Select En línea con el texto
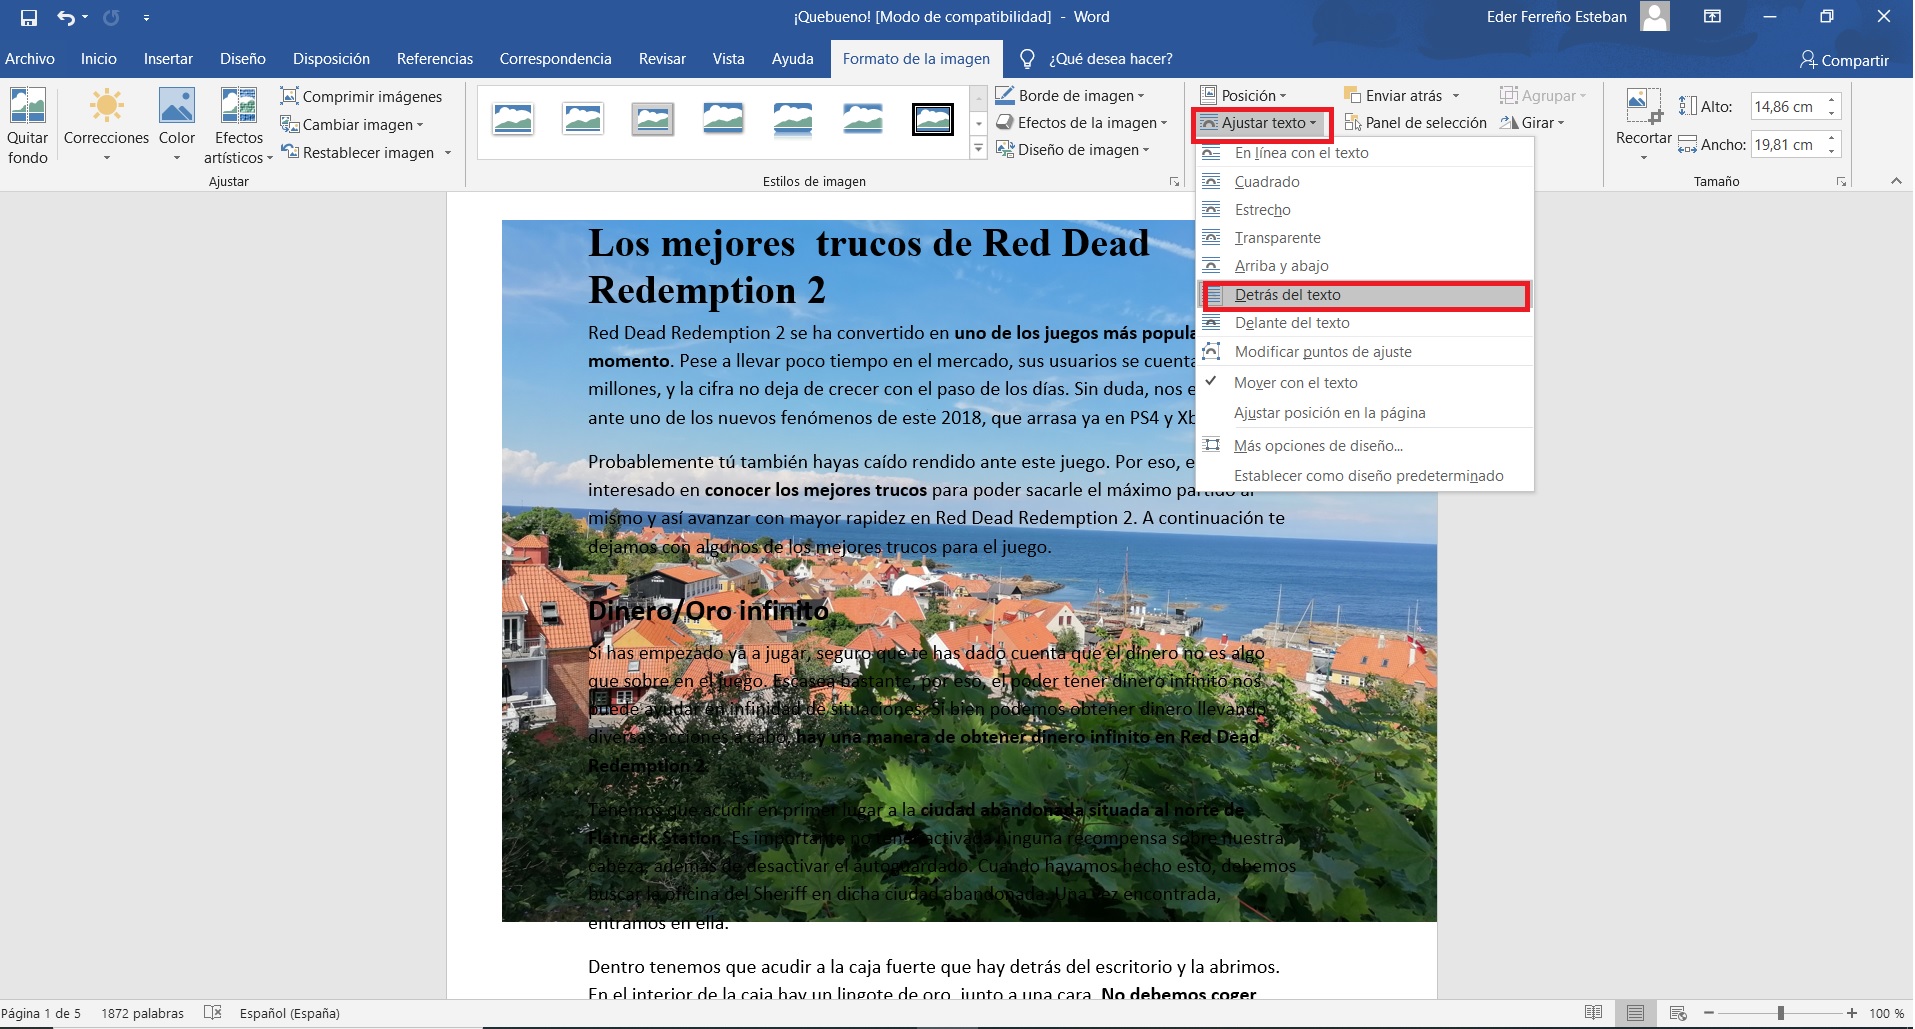 tap(1365, 153)
